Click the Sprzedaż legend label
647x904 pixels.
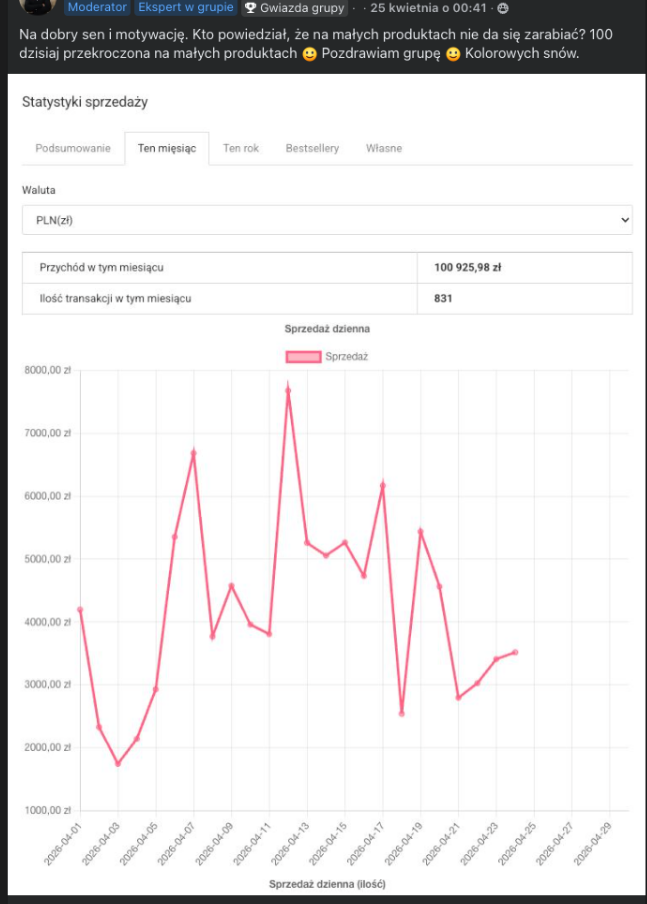tap(347, 357)
